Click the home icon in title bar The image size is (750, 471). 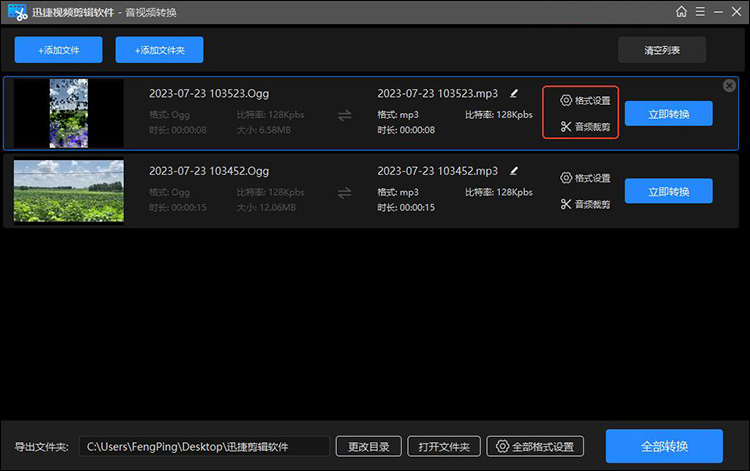coord(681,11)
